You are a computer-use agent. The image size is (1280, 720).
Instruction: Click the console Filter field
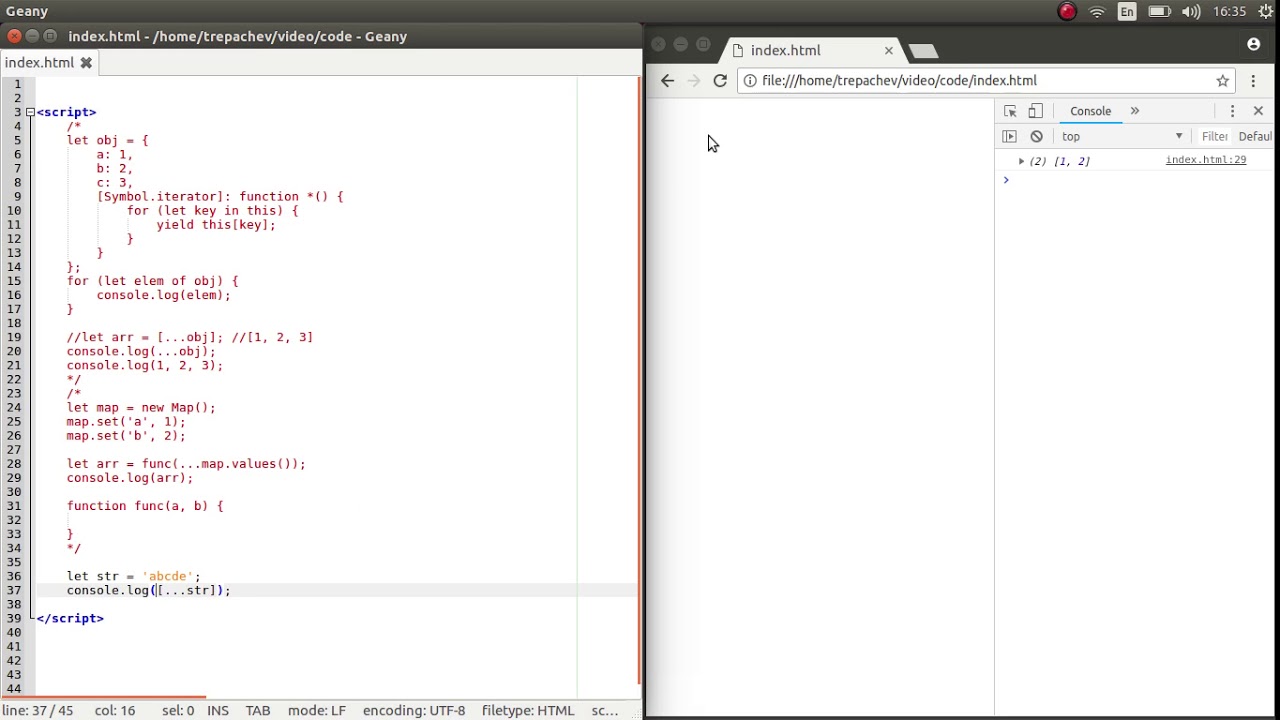pos(1214,136)
